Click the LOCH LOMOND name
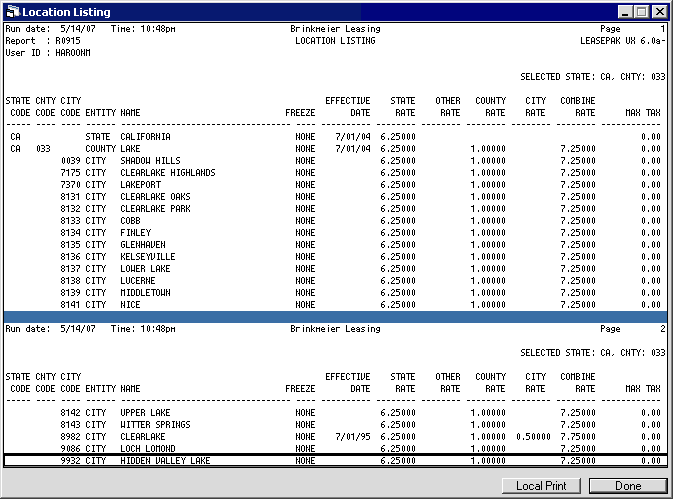 point(148,448)
